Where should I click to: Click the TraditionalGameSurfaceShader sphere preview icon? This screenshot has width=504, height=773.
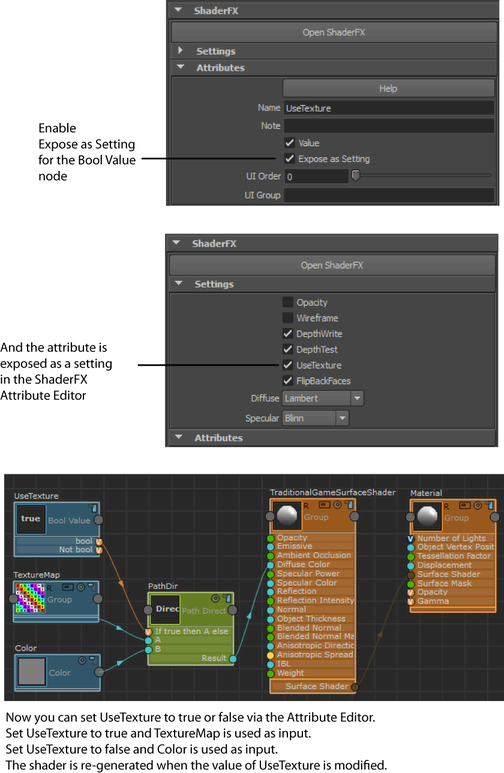tap(288, 516)
